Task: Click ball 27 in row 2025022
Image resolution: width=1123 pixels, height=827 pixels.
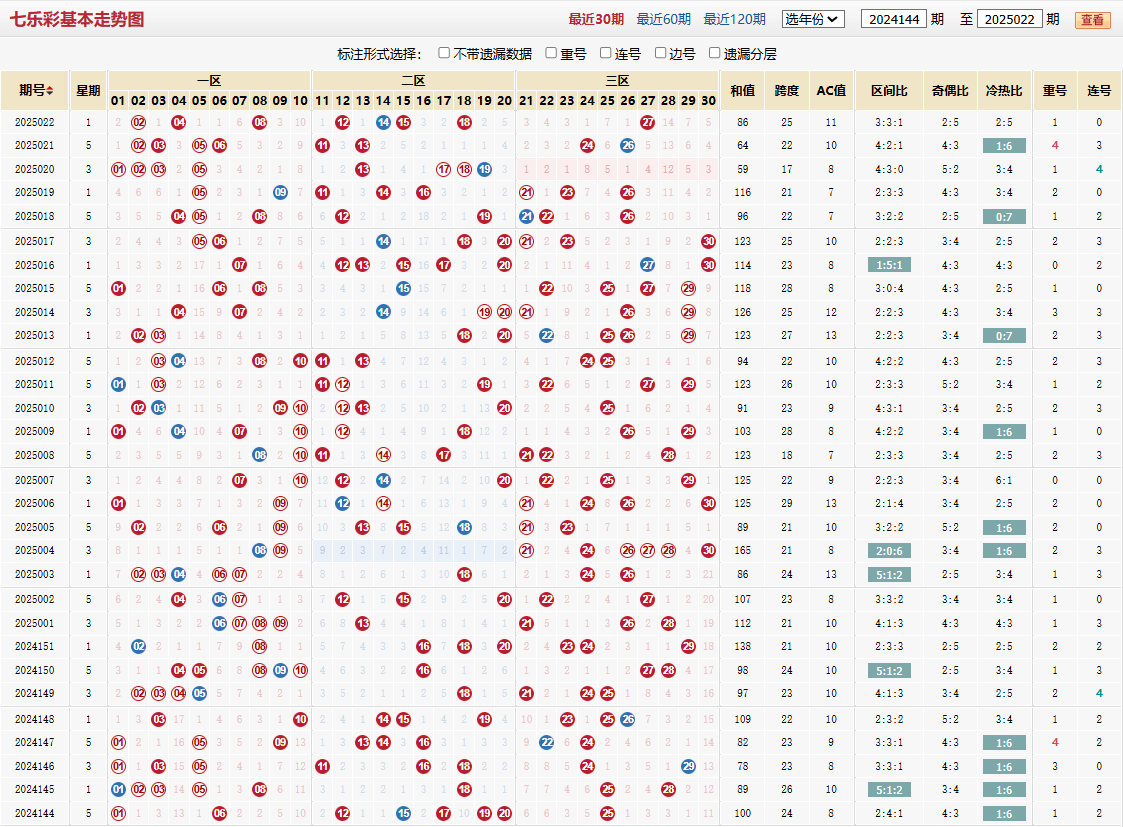Action: click(647, 122)
